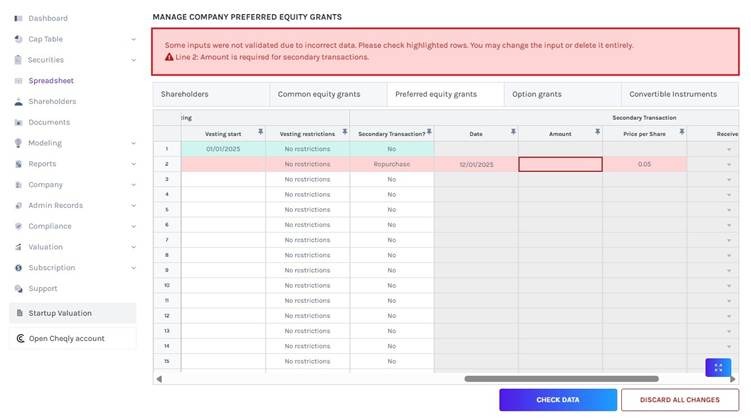Click the Documents folder icon

pos(18,122)
